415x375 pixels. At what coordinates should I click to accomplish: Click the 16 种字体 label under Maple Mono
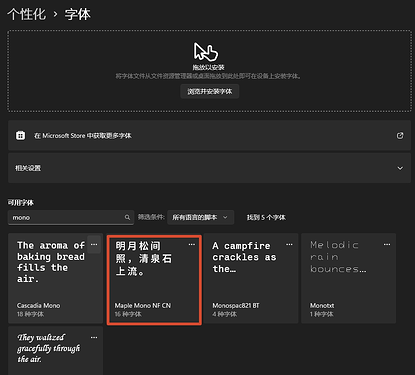[x=128, y=314]
